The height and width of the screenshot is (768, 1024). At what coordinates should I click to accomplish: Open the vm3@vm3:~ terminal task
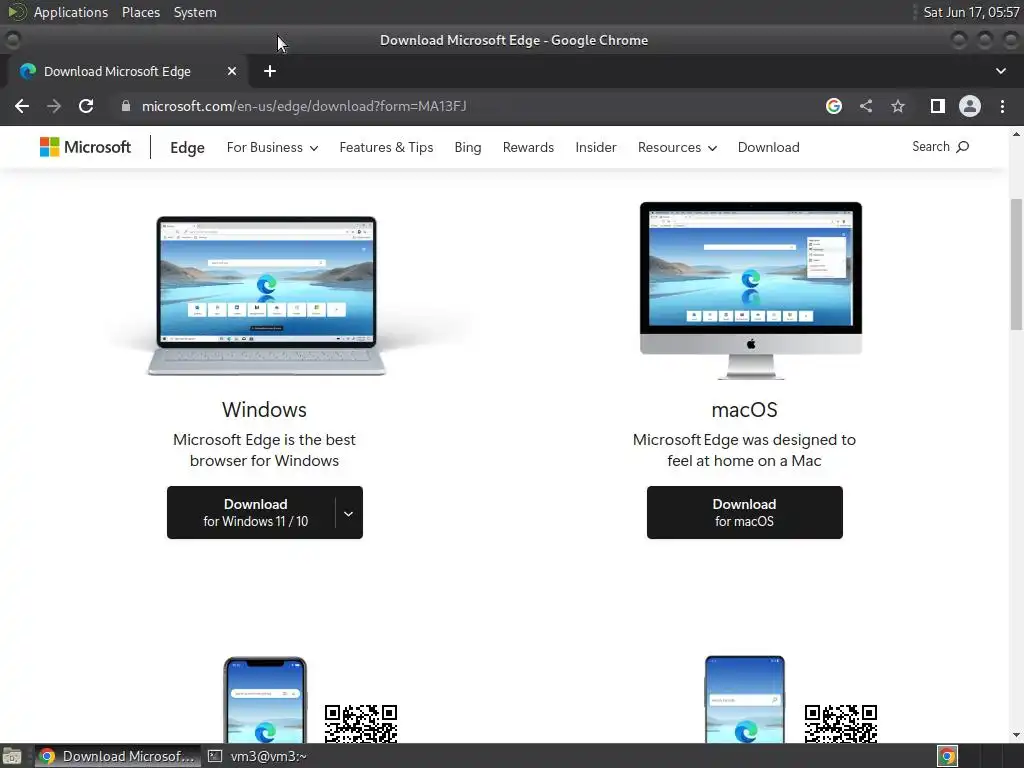click(x=257, y=756)
